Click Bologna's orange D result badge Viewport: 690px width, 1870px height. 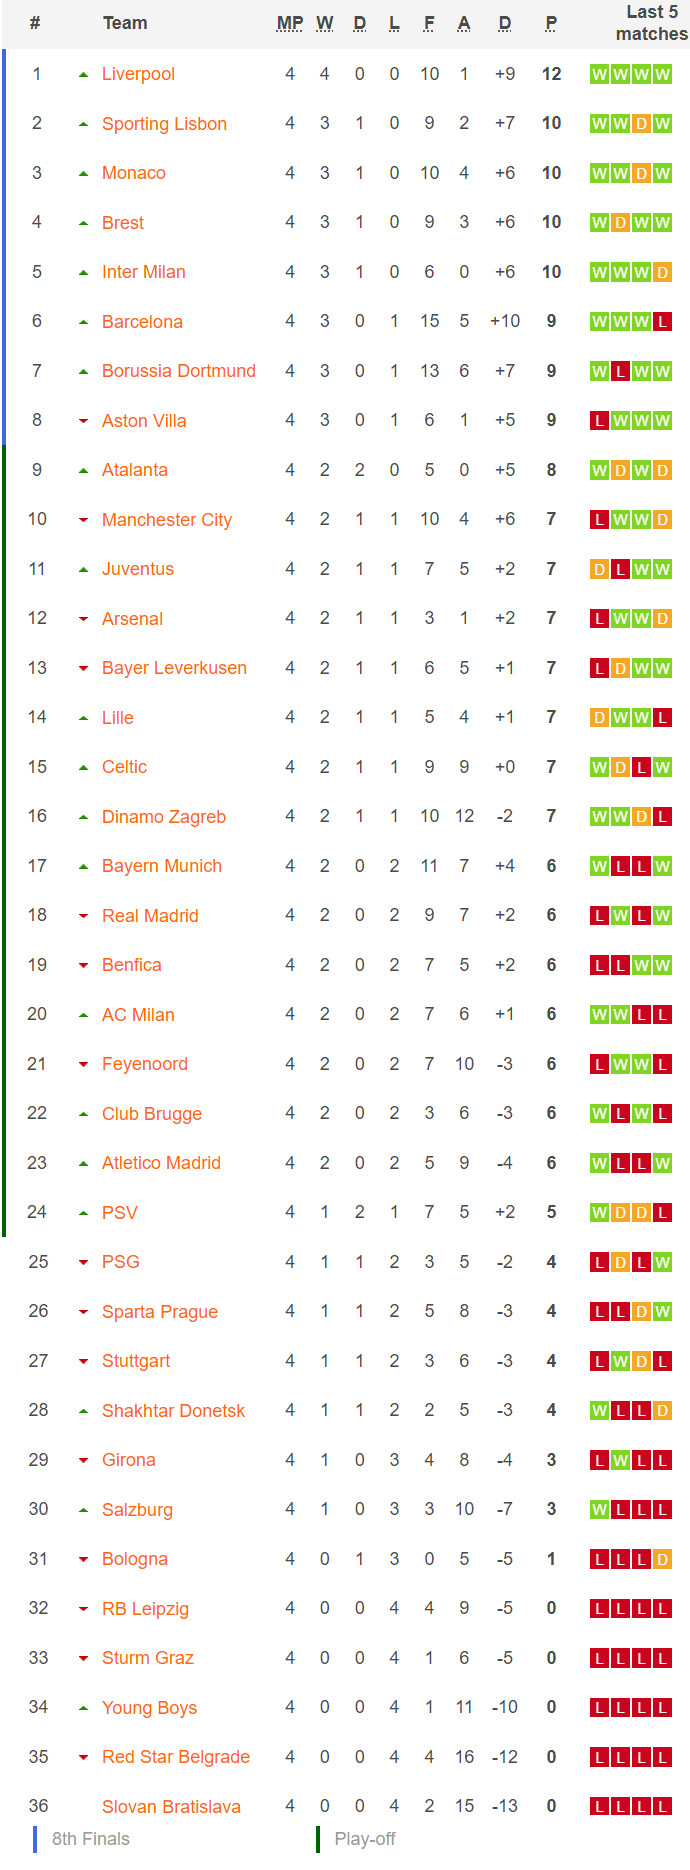pyautogui.click(x=662, y=1559)
